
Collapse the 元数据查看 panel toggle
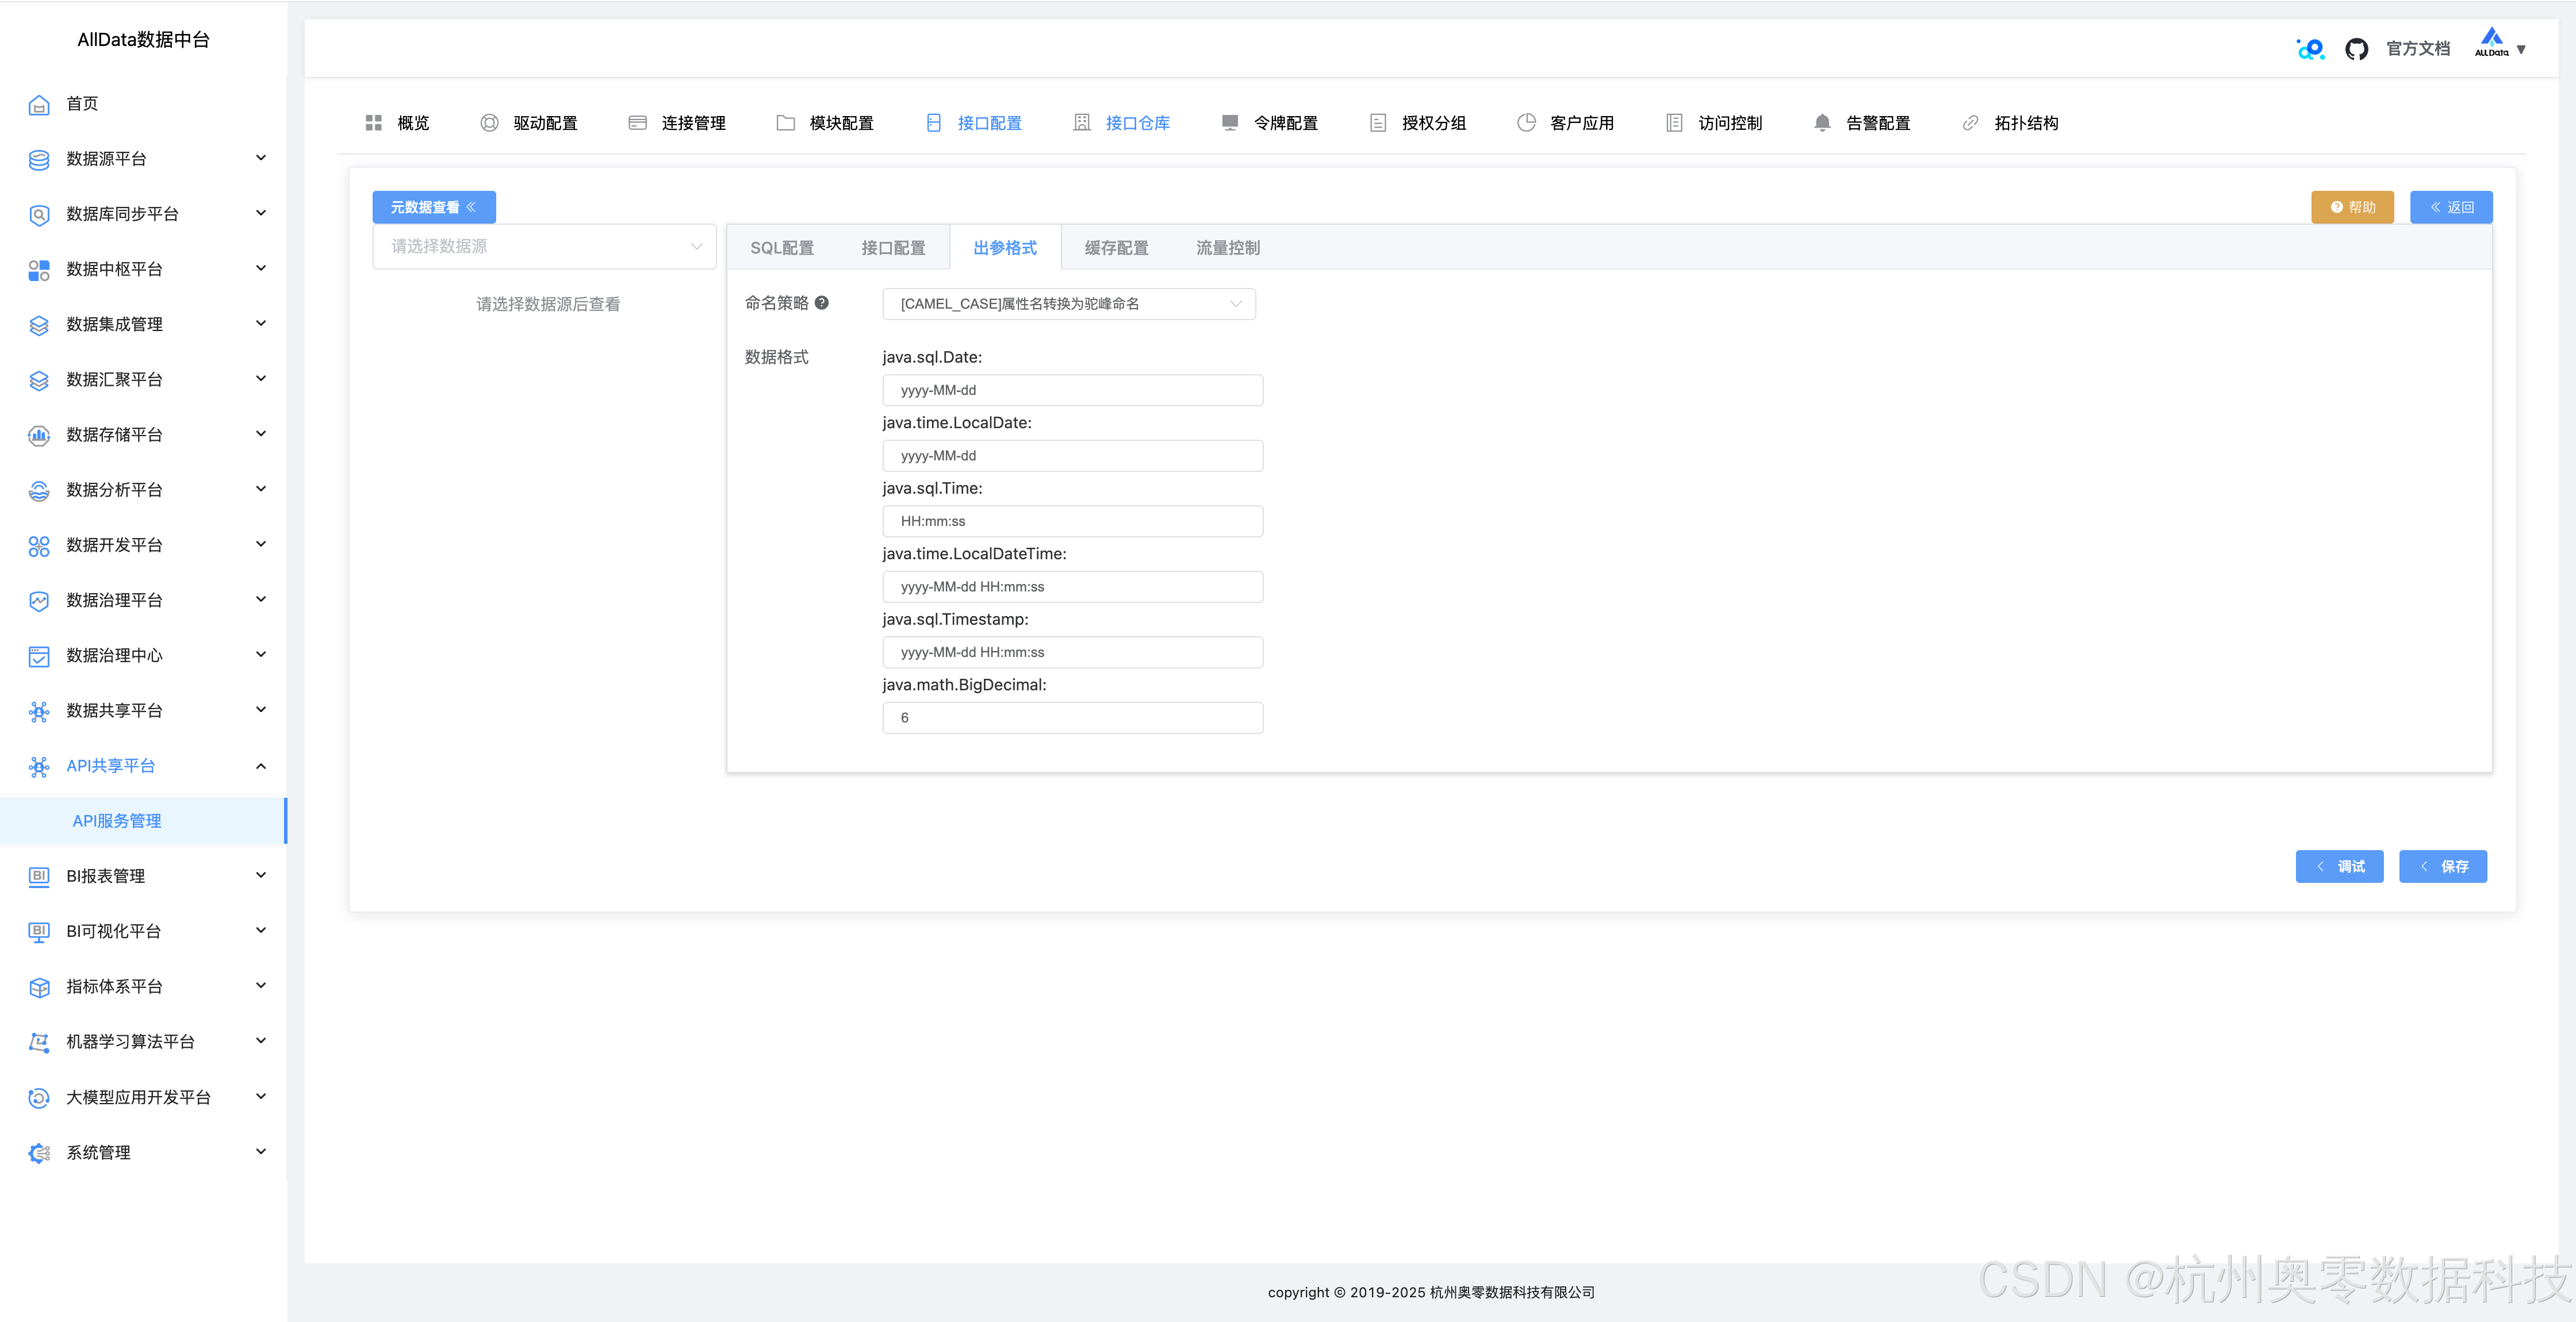tap(434, 207)
